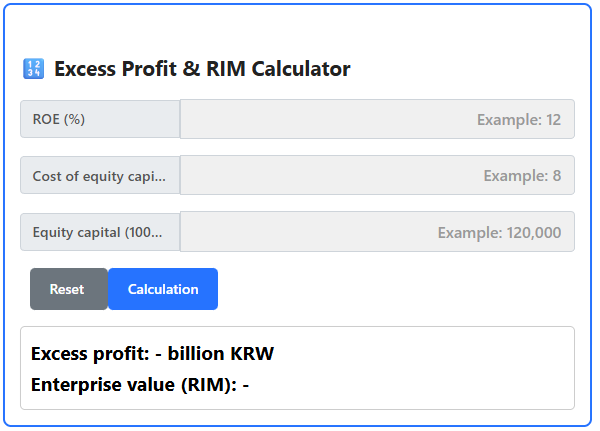Image resolution: width=600 pixels, height=431 pixels.
Task: Run the RIM computation with the Calculation button
Action: click(163, 289)
